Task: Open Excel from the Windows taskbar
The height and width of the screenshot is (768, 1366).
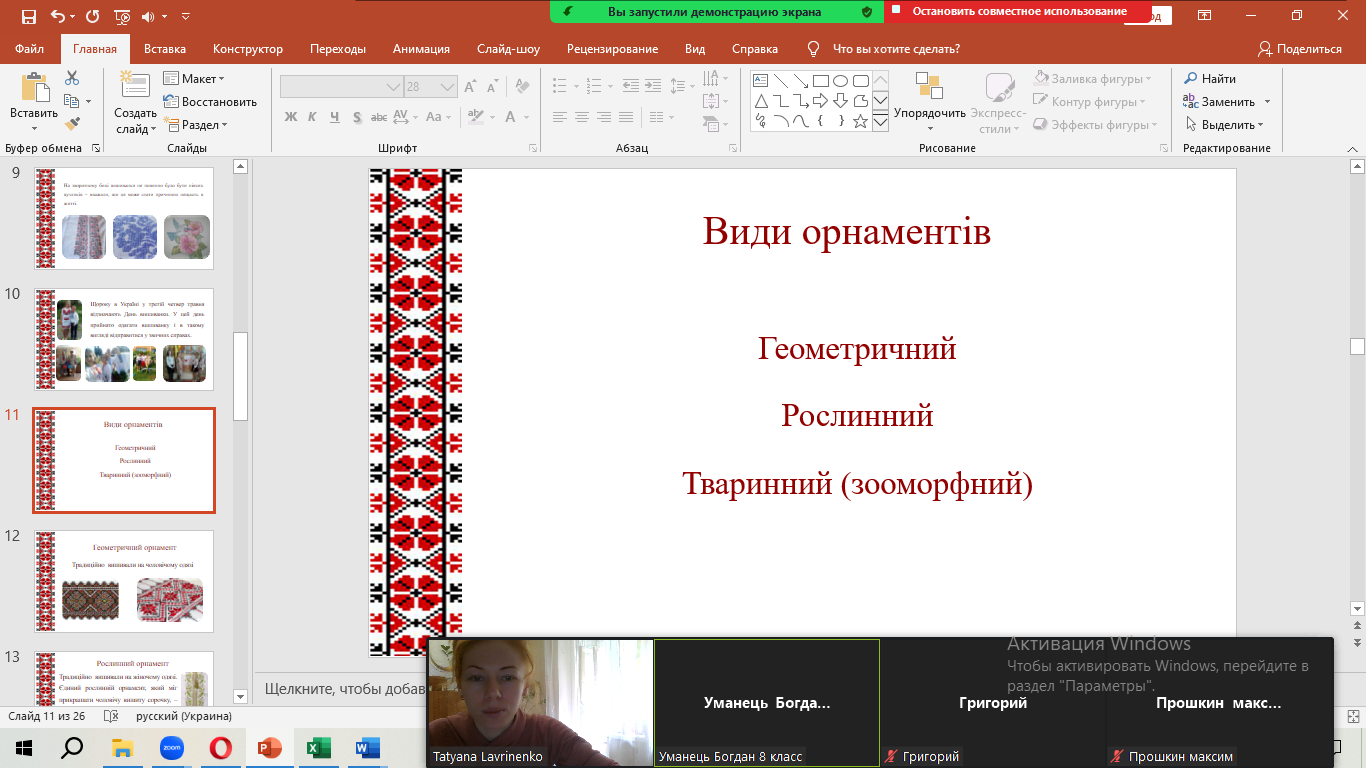Action: pos(318,748)
